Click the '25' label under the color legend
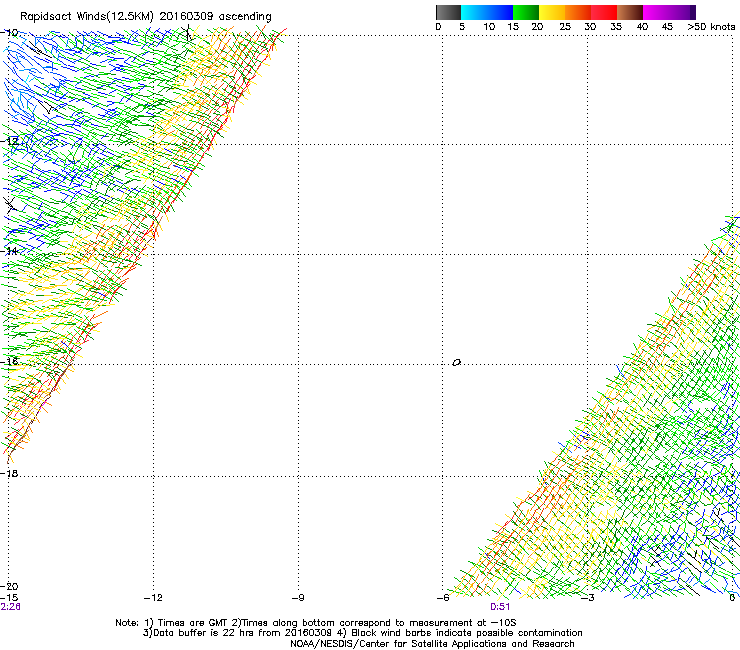The width and height of the screenshot is (740, 650). (x=565, y=26)
